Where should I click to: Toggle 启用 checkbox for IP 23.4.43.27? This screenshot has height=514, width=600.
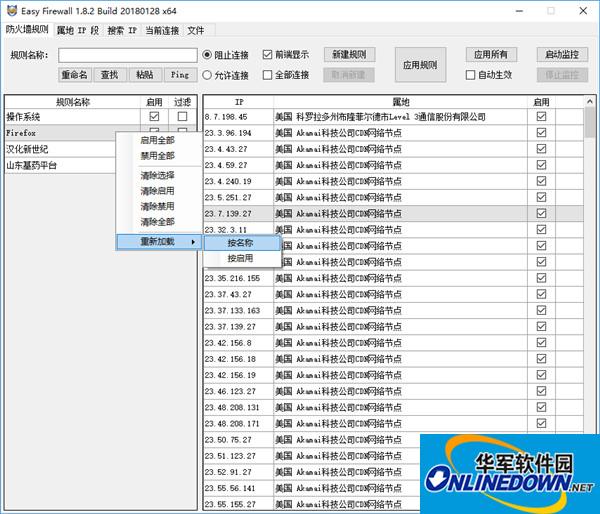pos(541,148)
